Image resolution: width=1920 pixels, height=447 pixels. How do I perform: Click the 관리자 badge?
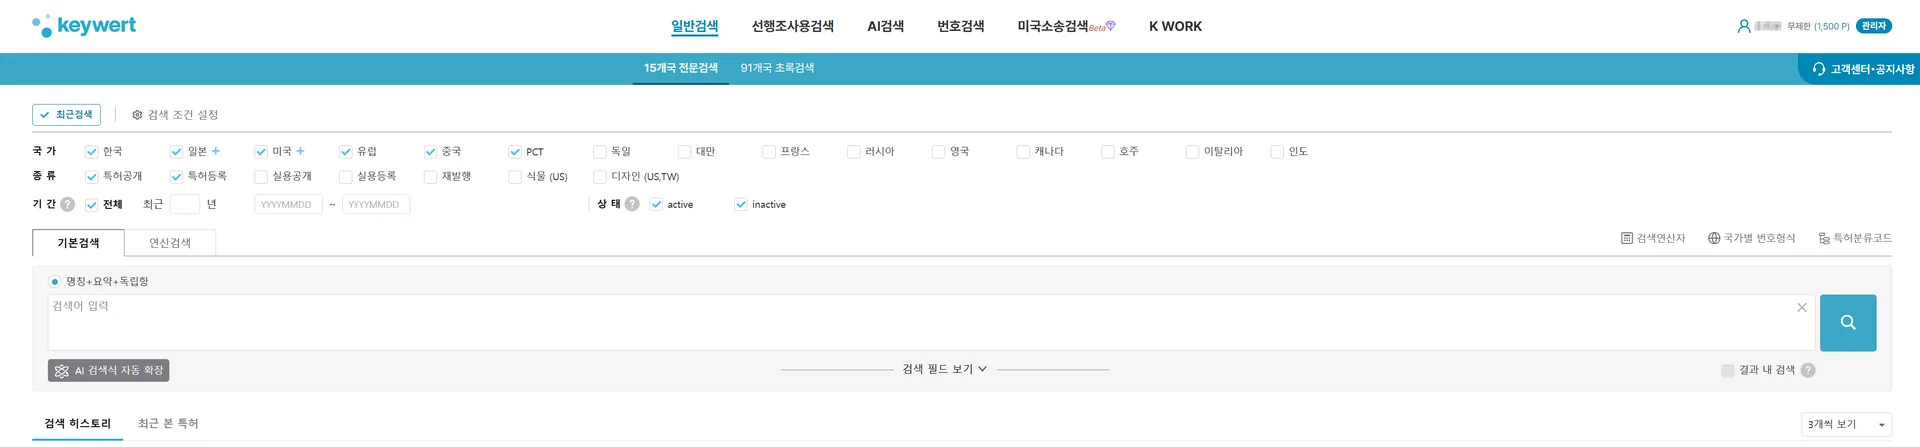pos(1874,26)
